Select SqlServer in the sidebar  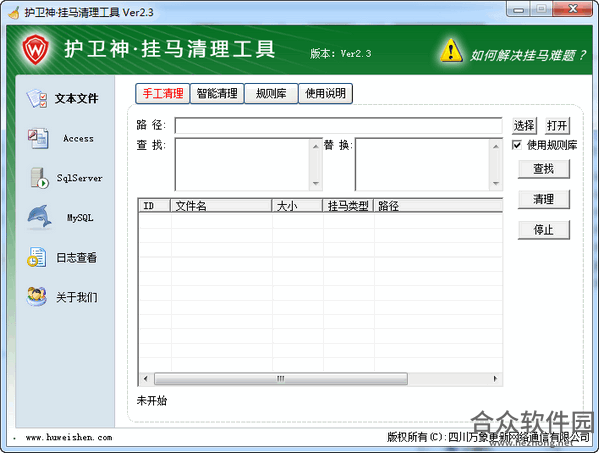point(79,178)
